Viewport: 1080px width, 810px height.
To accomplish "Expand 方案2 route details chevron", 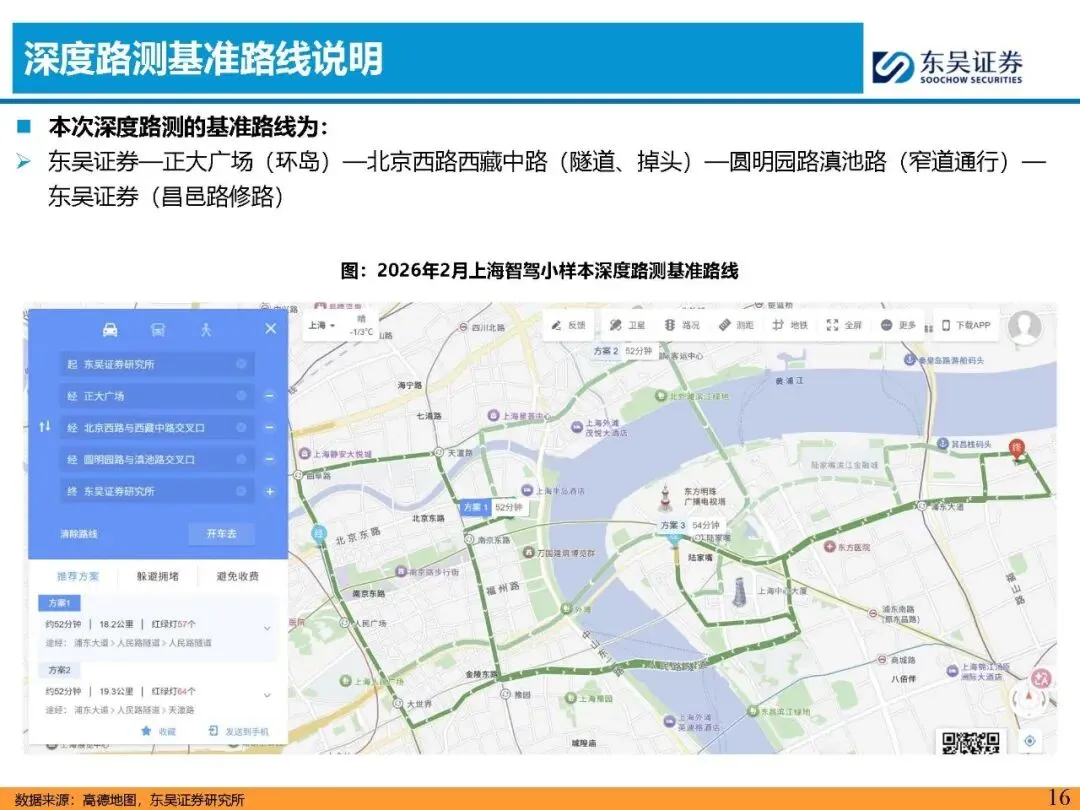I will [267, 695].
